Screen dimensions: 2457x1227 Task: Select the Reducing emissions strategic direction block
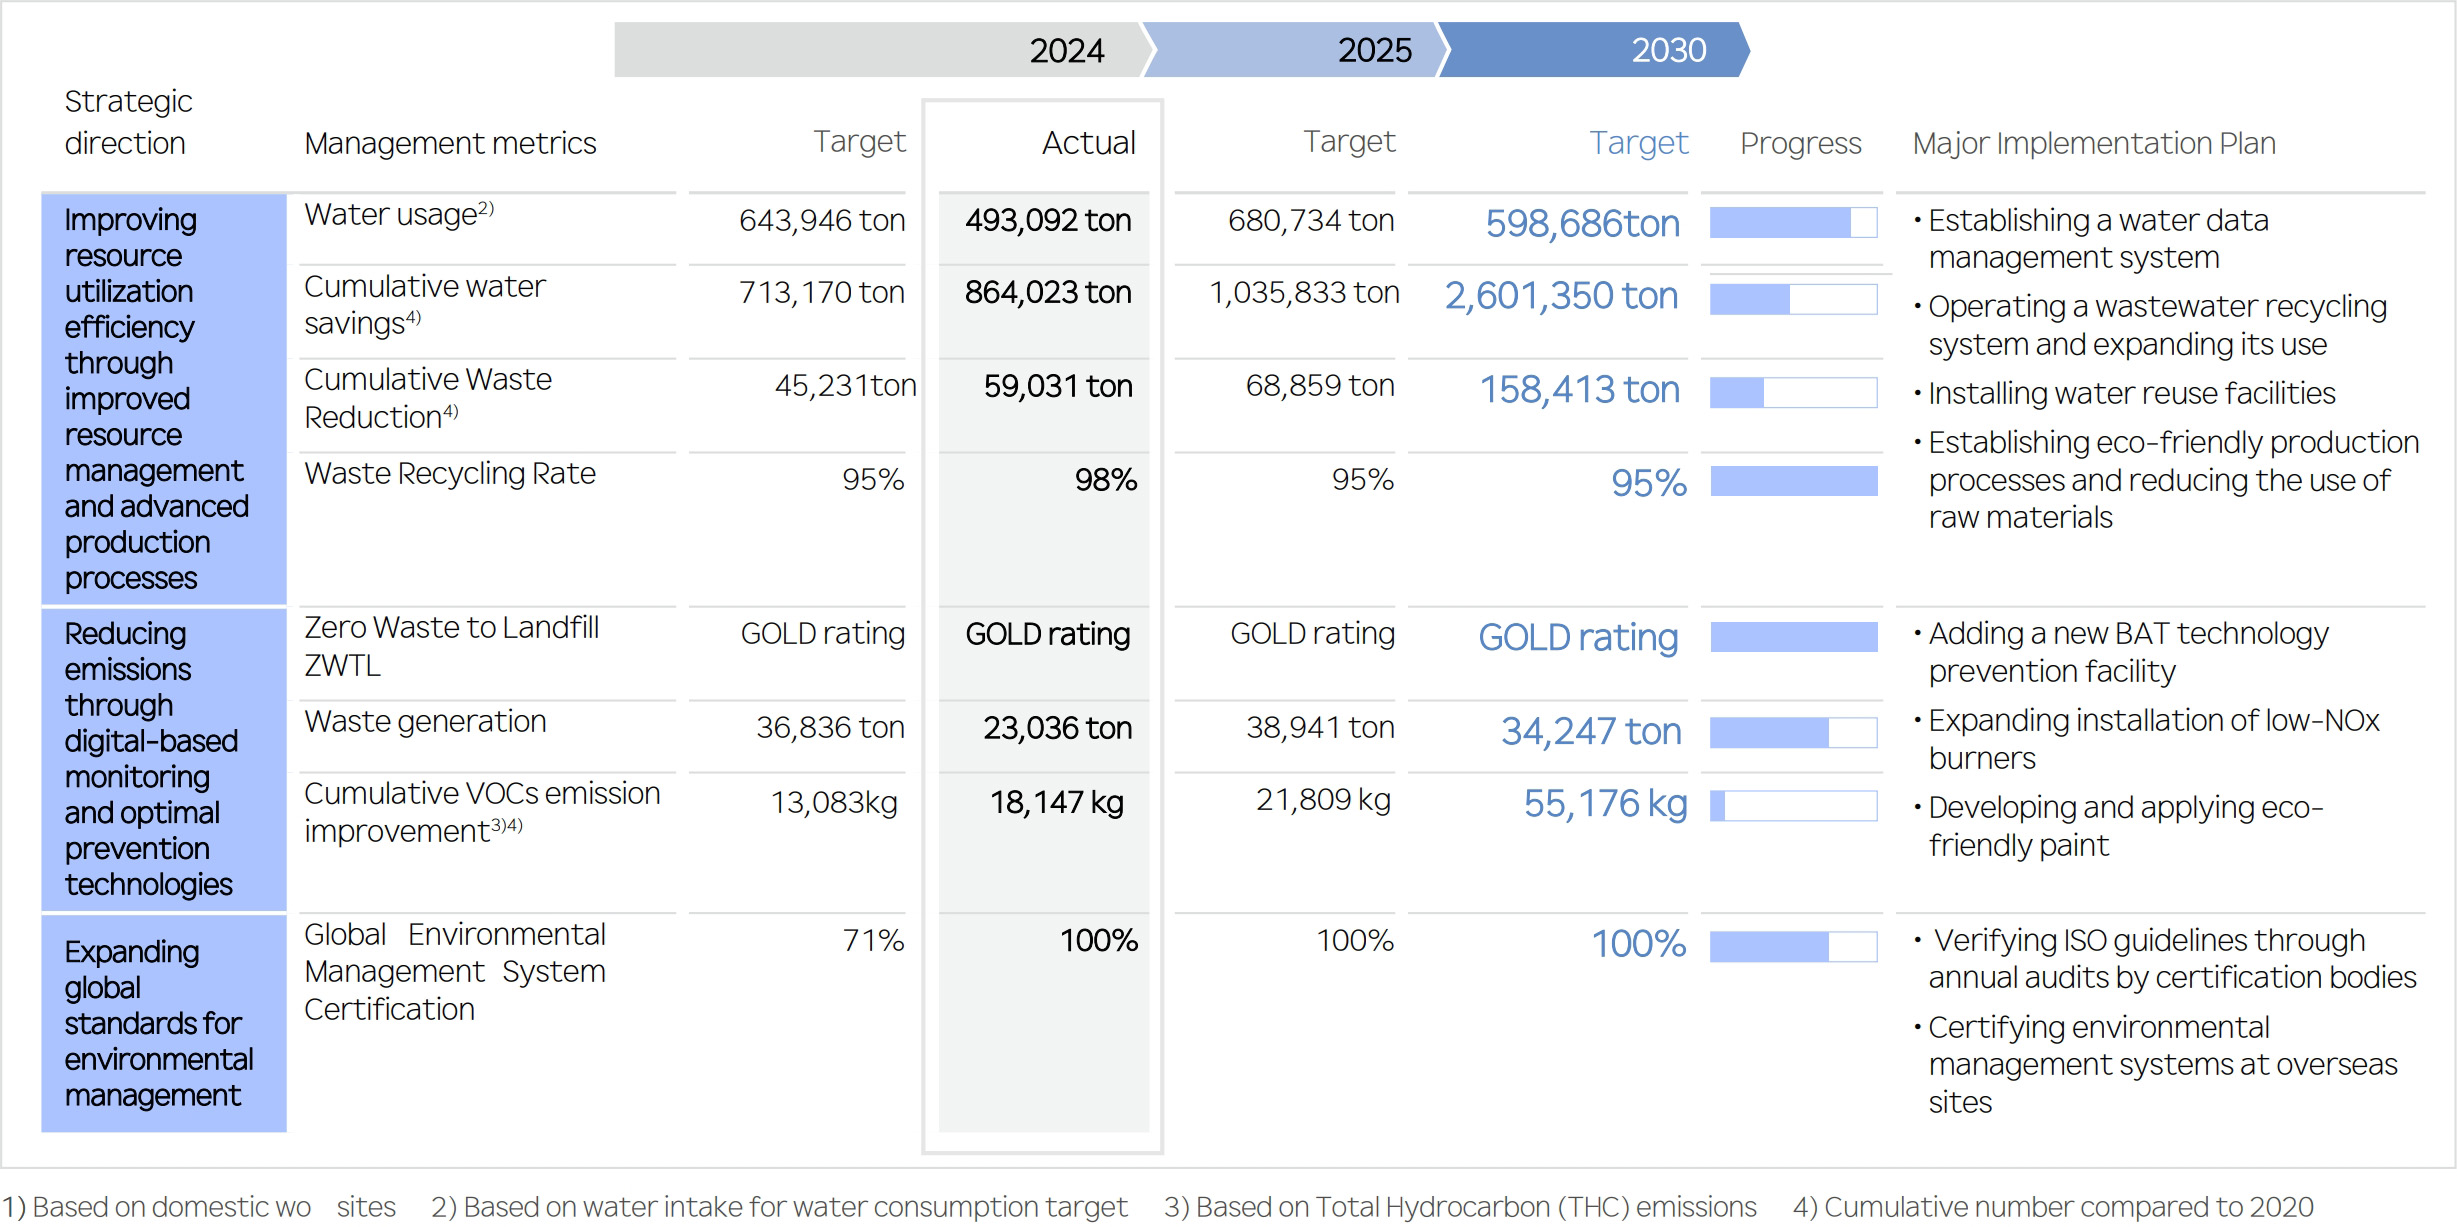point(164,759)
